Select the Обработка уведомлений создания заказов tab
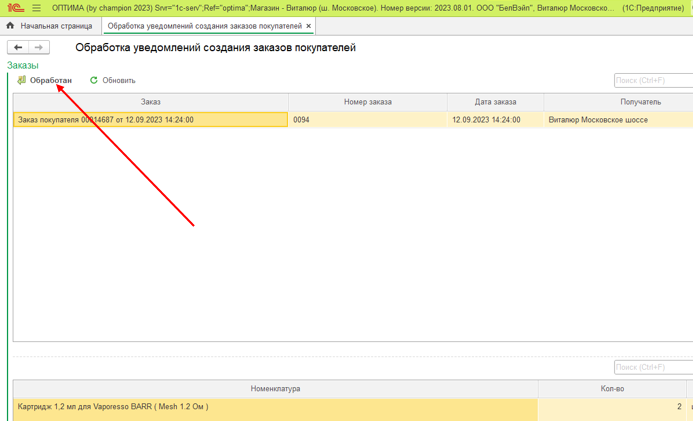693x421 pixels. click(204, 26)
